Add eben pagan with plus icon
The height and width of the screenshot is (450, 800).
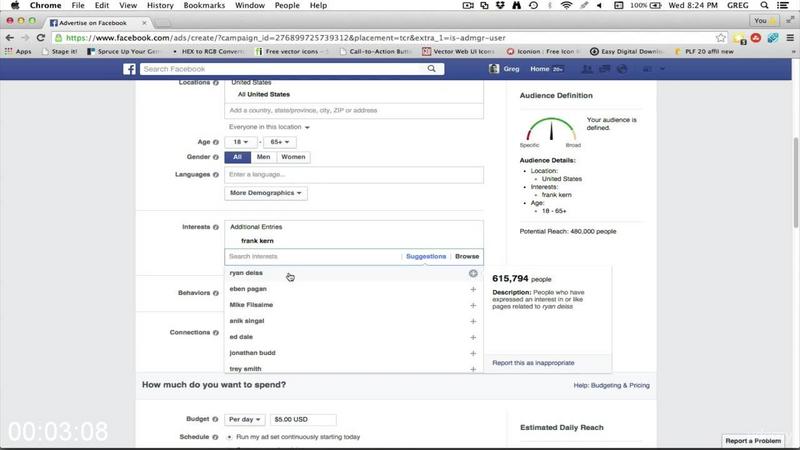(473, 289)
